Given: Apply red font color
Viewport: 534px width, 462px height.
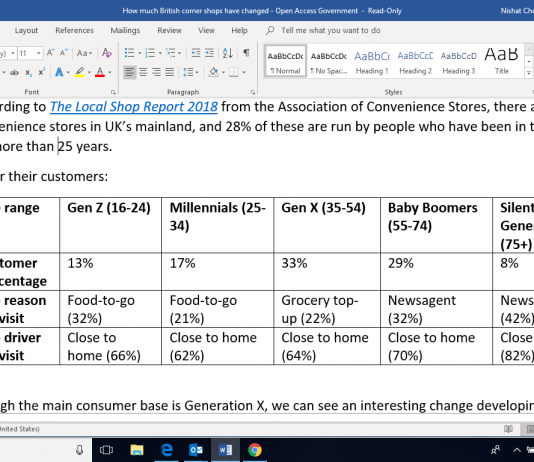Looking at the screenshot, I should pos(100,72).
